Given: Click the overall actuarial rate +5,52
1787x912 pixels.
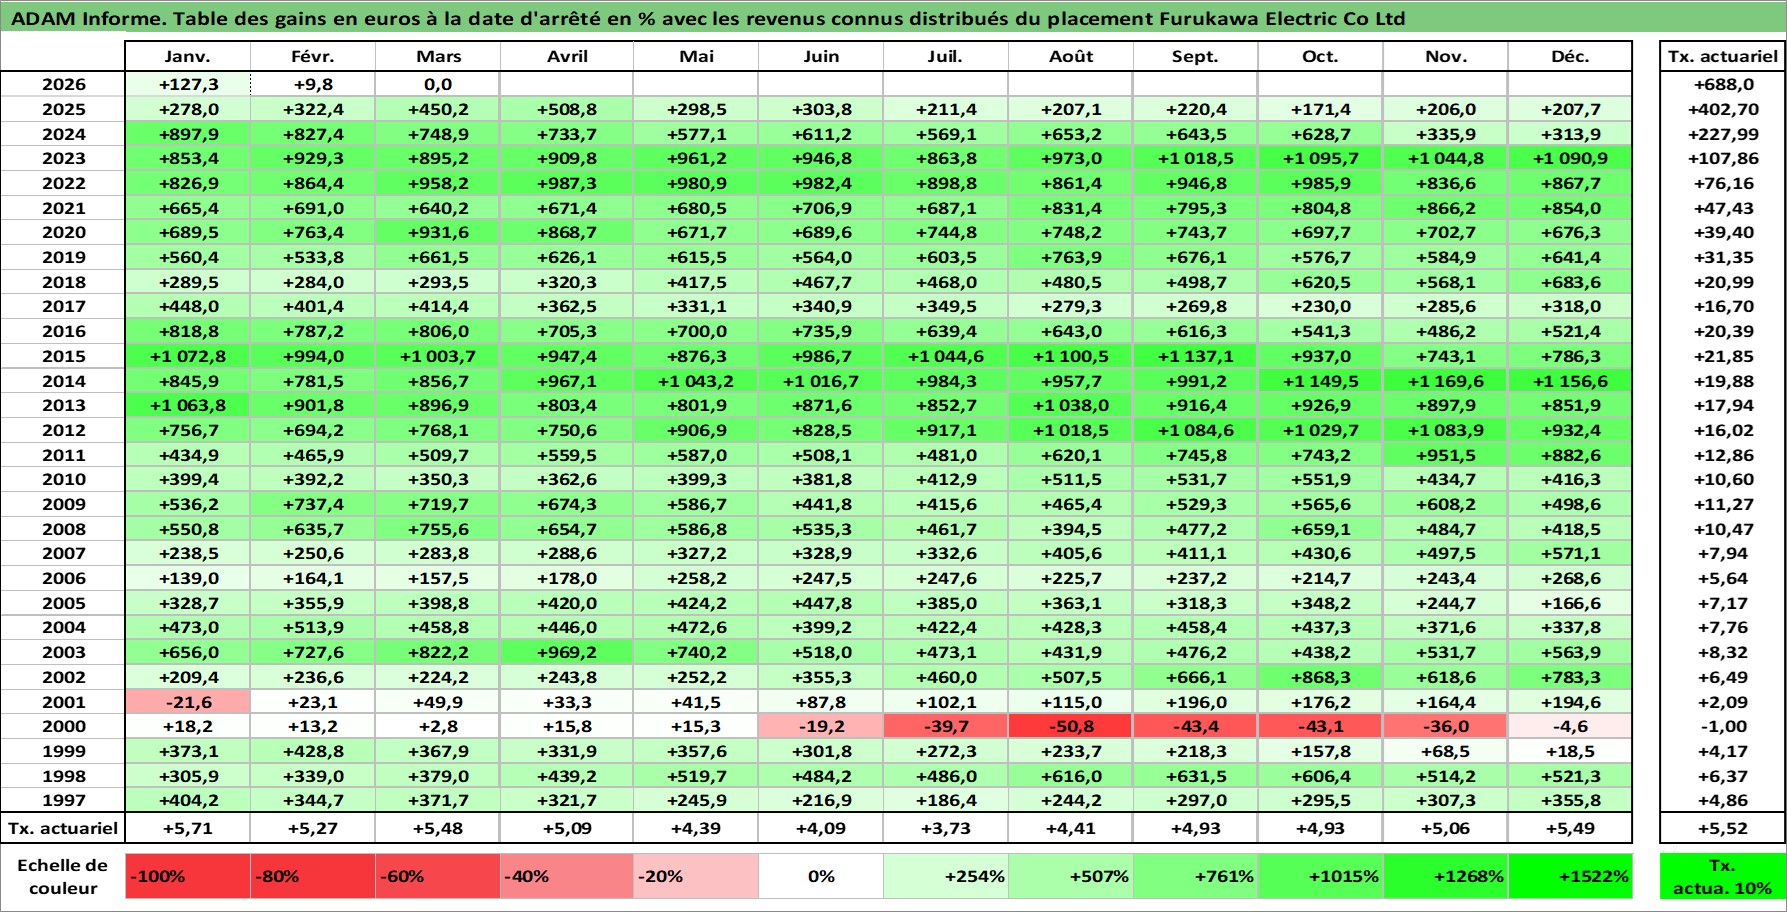Looking at the screenshot, I should point(1722,828).
